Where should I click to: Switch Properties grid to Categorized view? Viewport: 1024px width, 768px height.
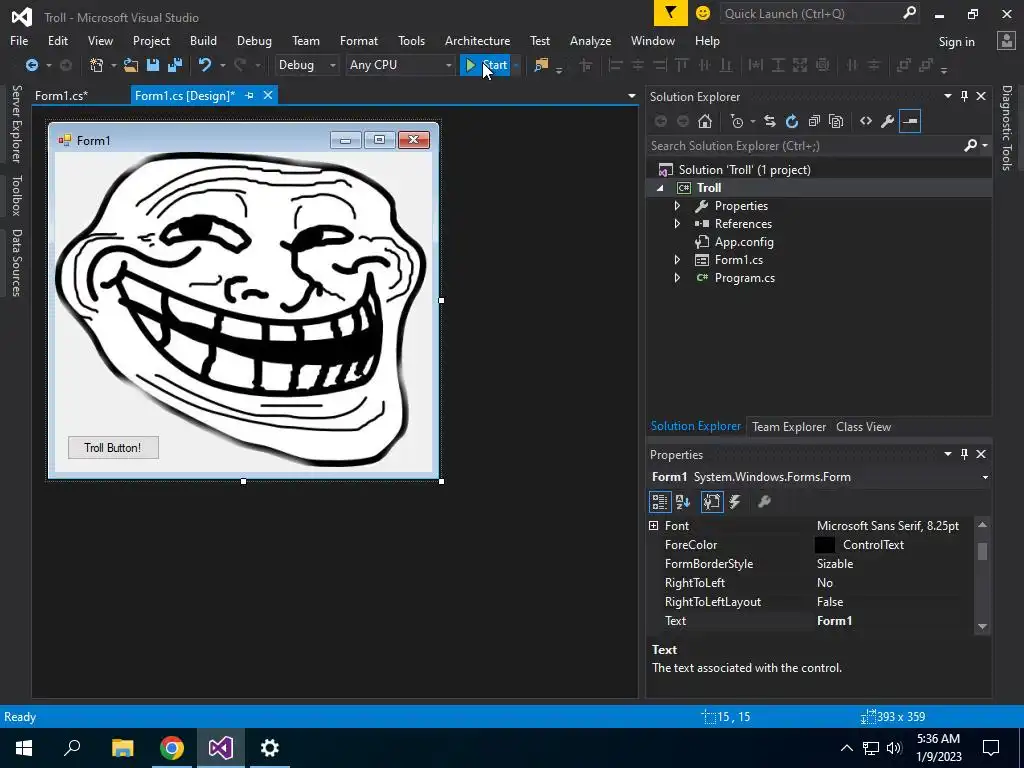coord(660,502)
